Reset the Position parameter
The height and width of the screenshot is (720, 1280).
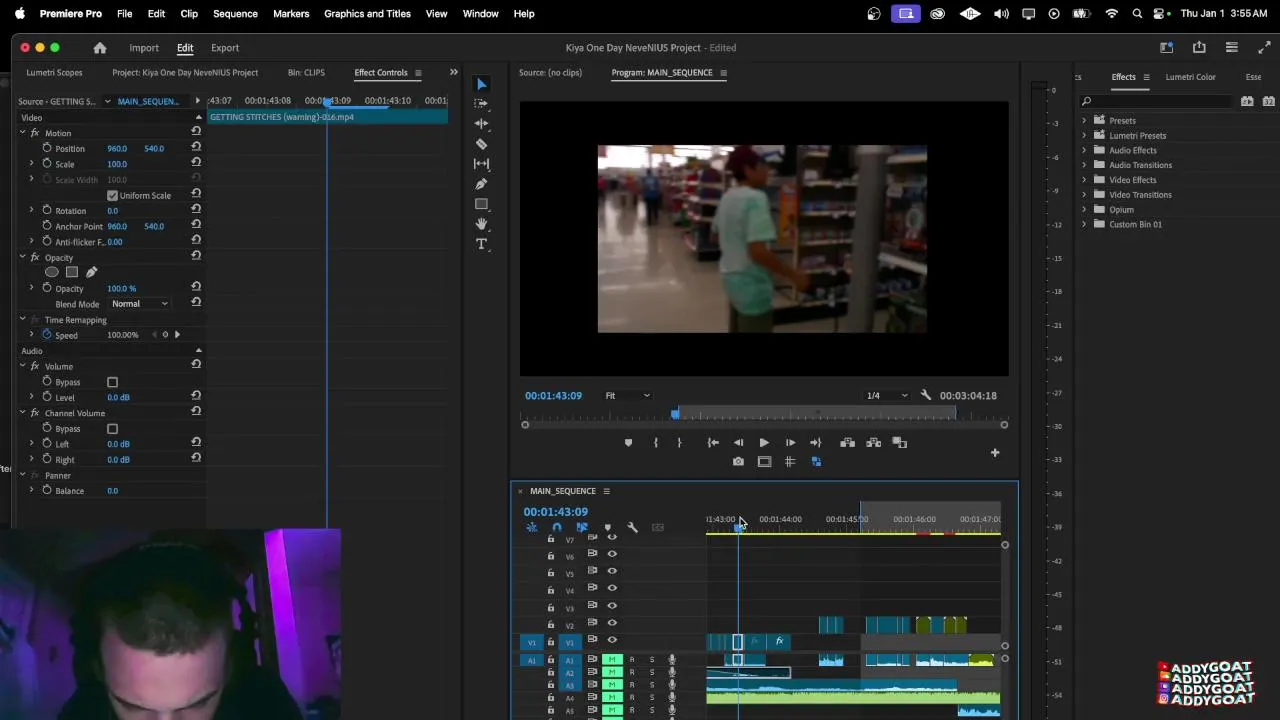[196, 148]
